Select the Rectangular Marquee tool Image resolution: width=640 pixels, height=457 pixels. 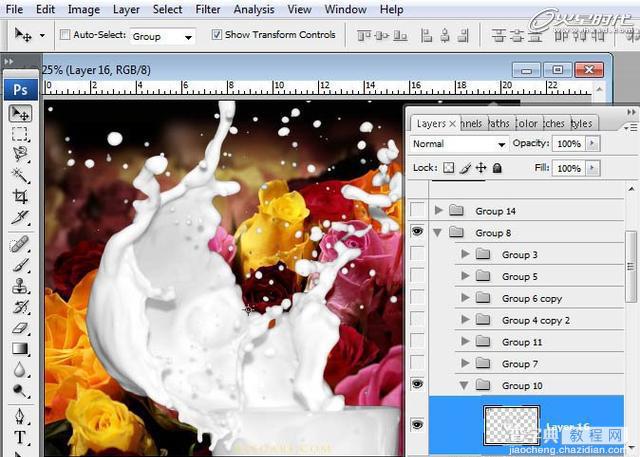pos(20,134)
